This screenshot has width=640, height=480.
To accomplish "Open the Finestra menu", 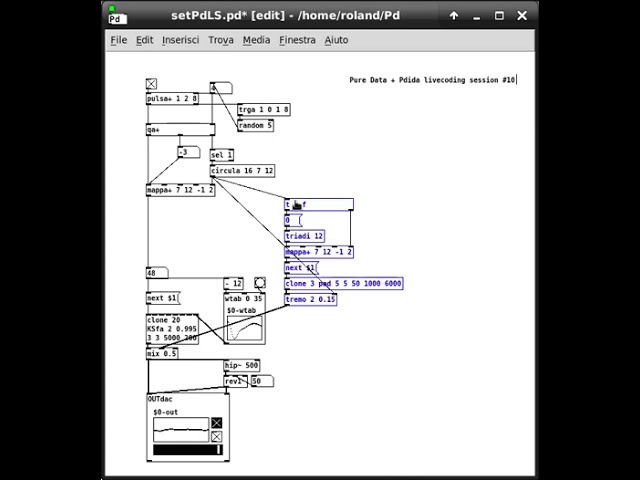I will (x=297, y=40).
